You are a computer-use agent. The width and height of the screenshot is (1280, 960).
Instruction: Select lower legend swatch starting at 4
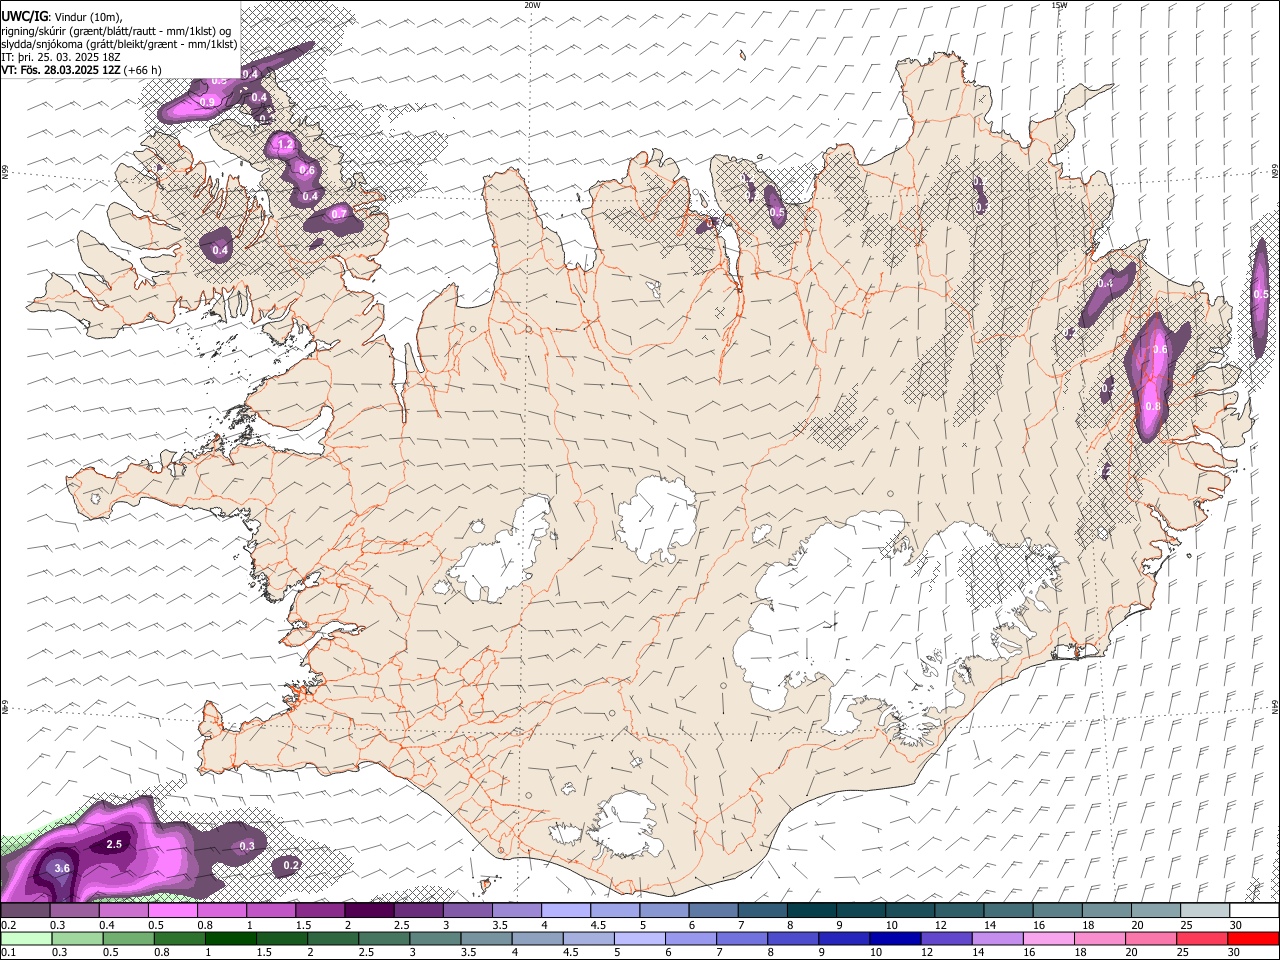click(538, 938)
